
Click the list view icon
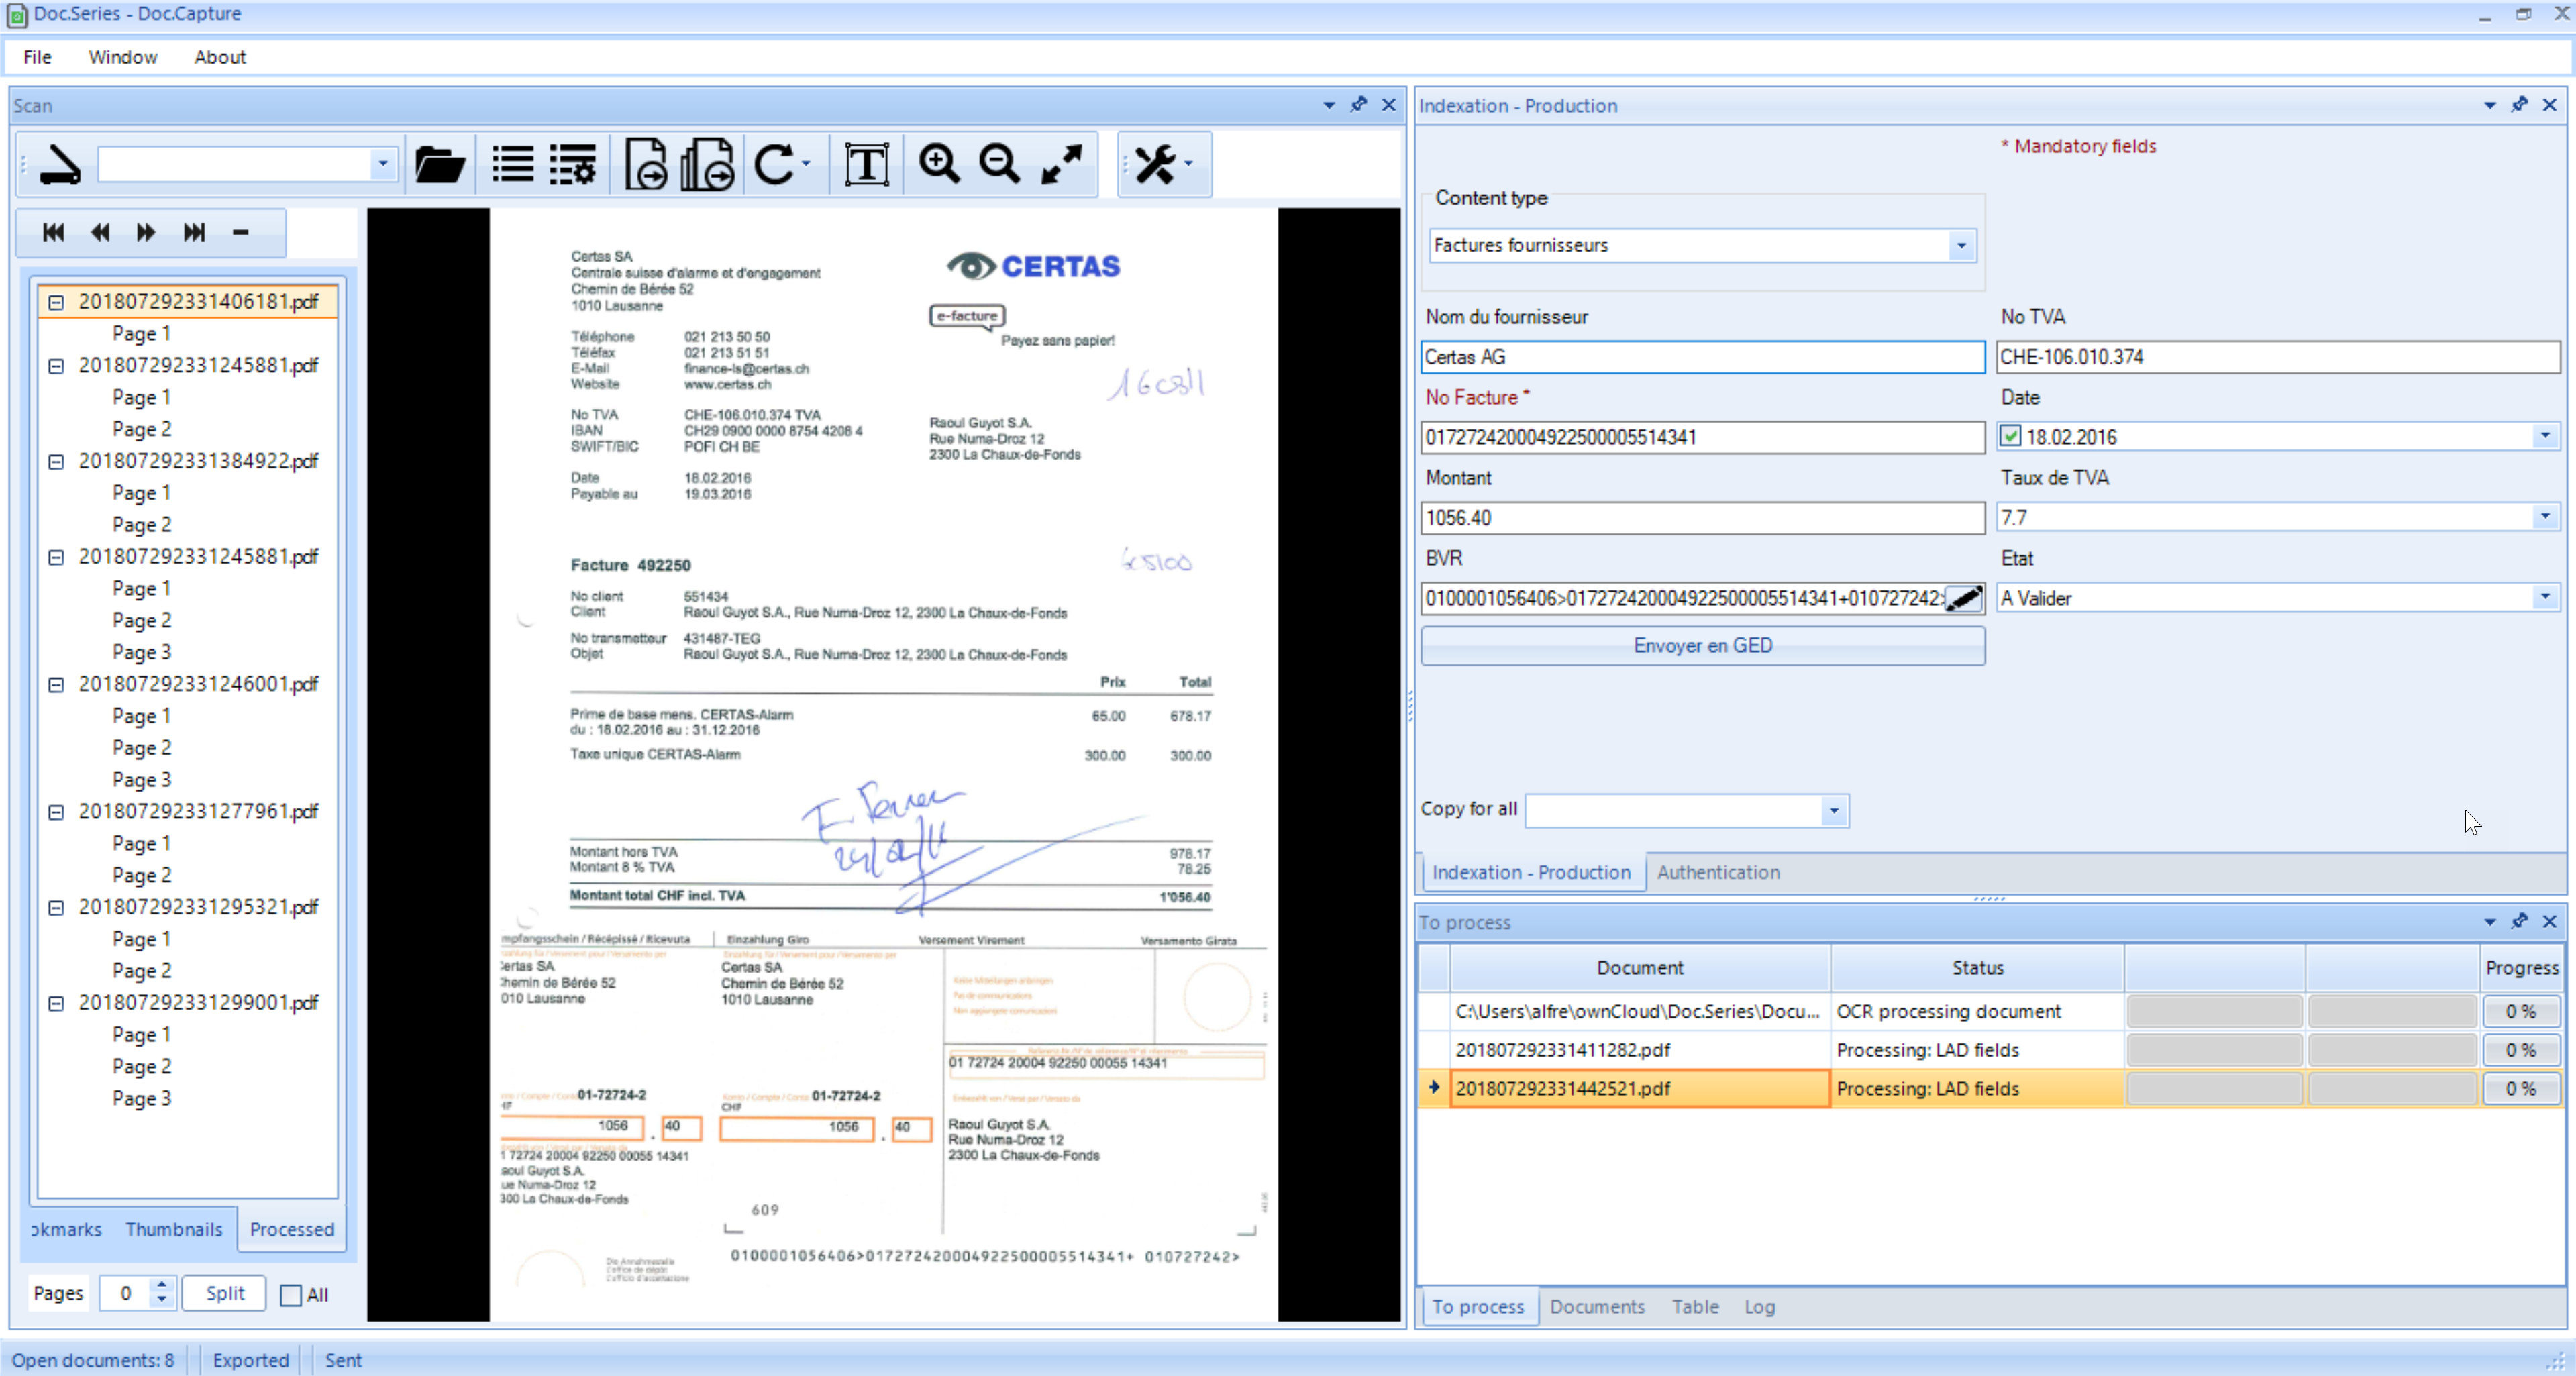point(513,164)
